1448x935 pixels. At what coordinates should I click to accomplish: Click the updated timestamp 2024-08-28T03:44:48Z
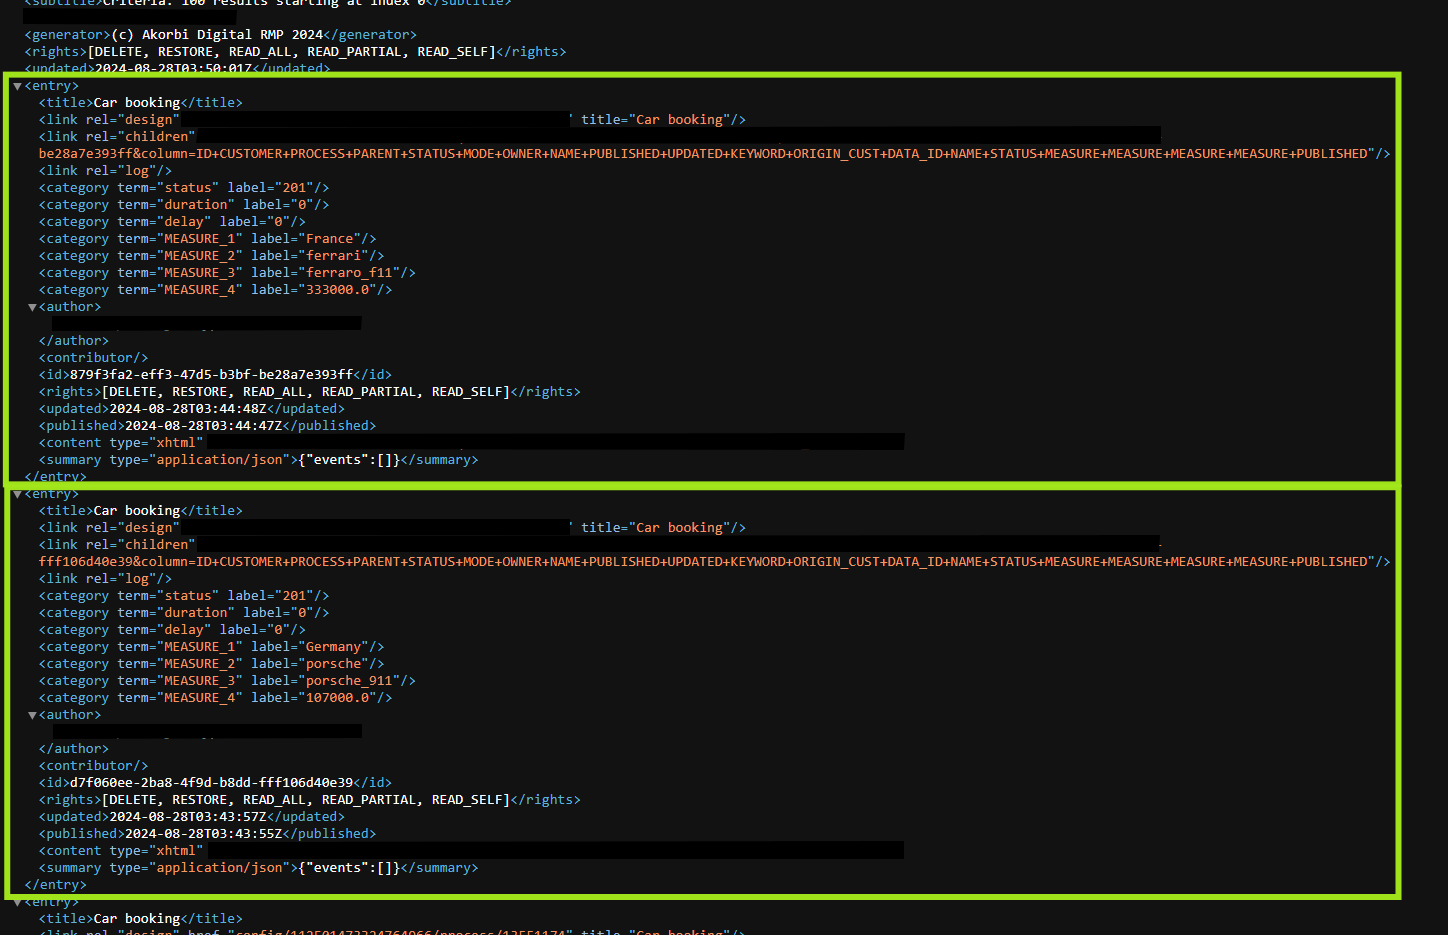pyautogui.click(x=188, y=408)
